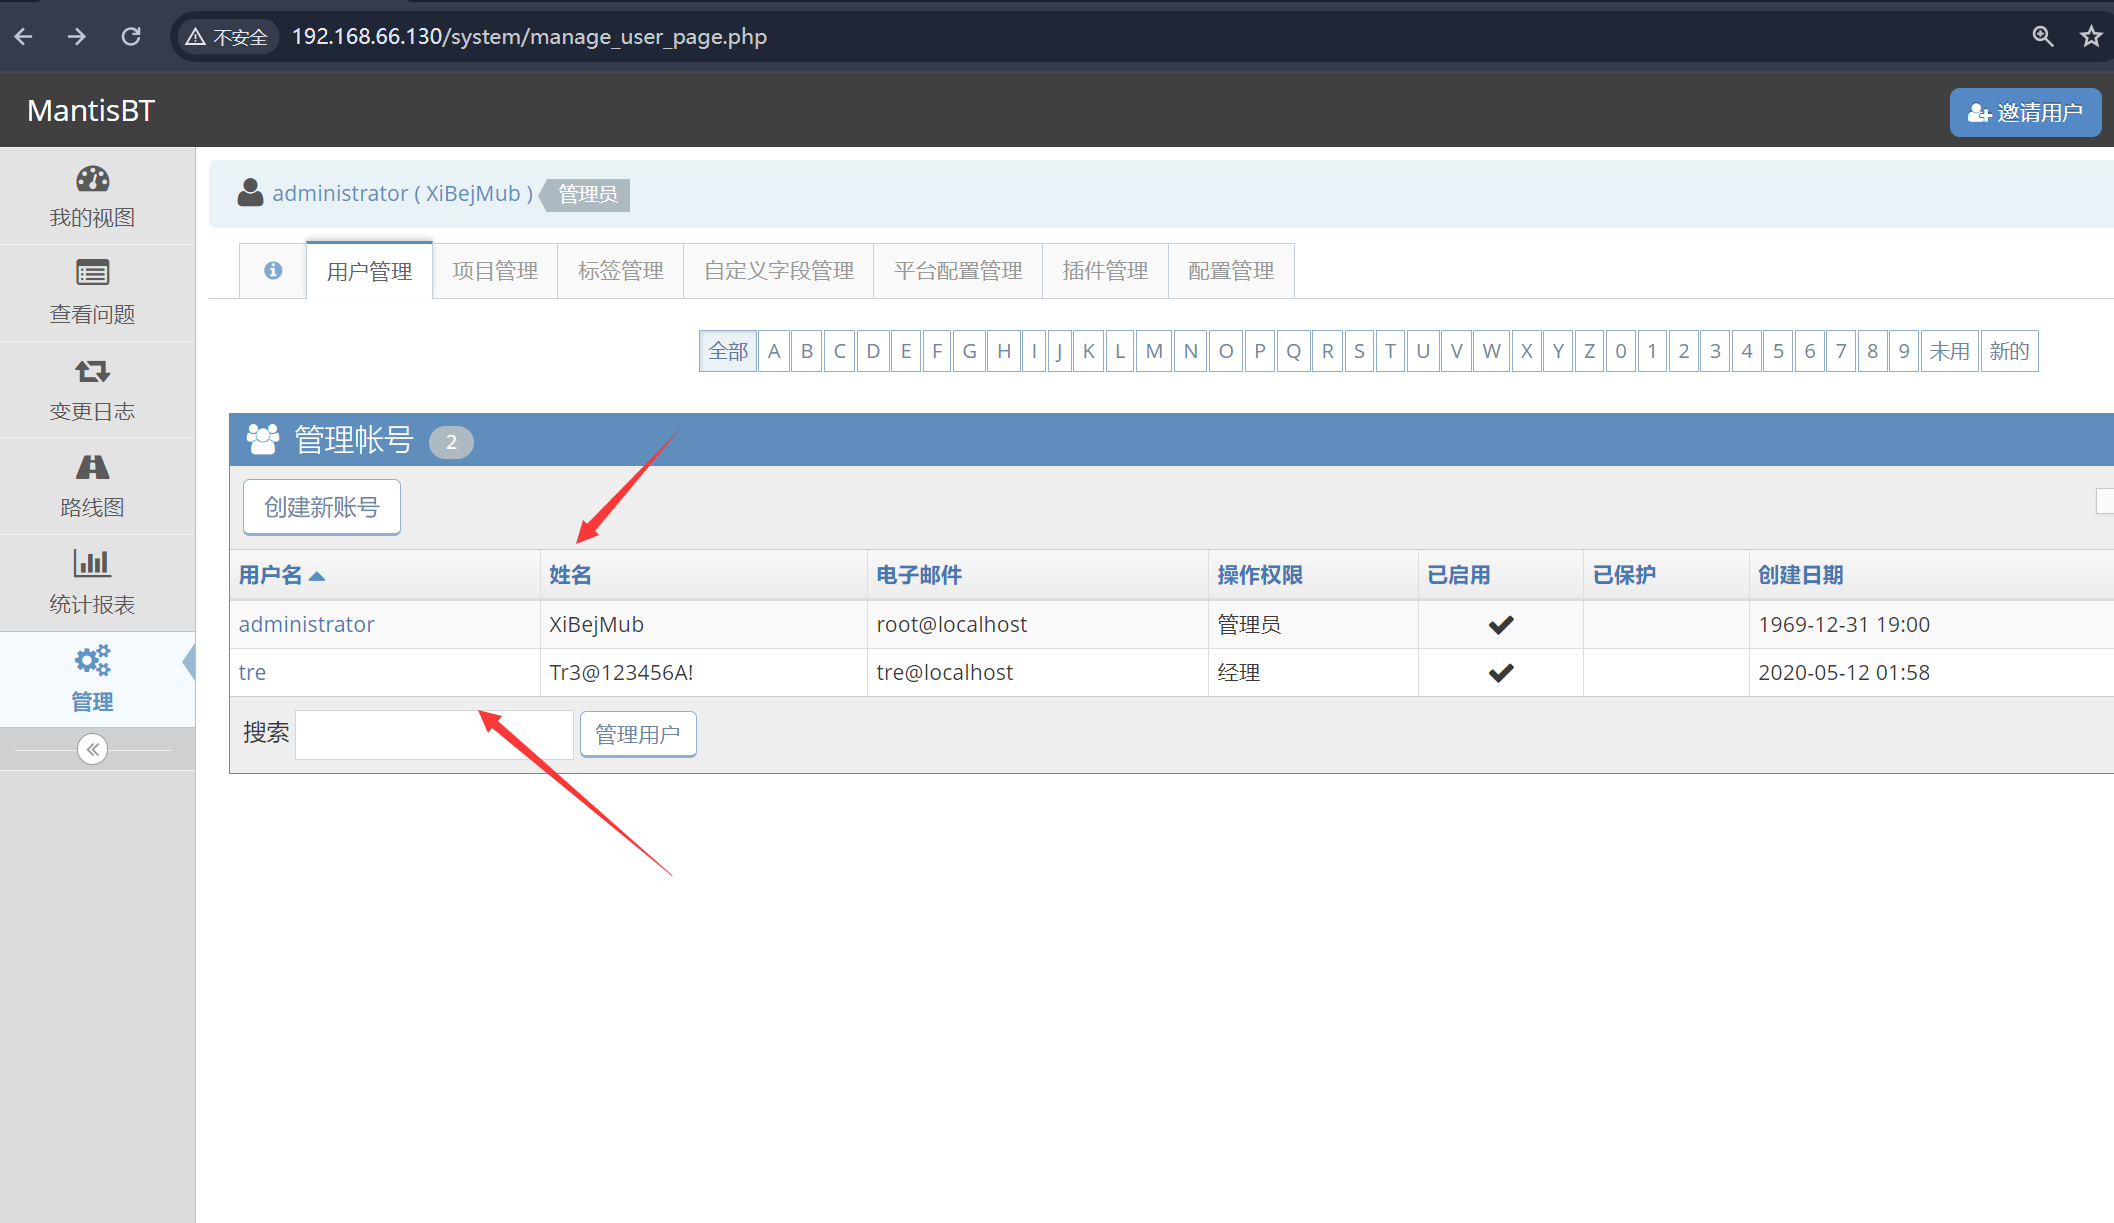This screenshot has height=1223, width=2114.
Task: Click name cell XiBejMub
Action: click(x=596, y=624)
